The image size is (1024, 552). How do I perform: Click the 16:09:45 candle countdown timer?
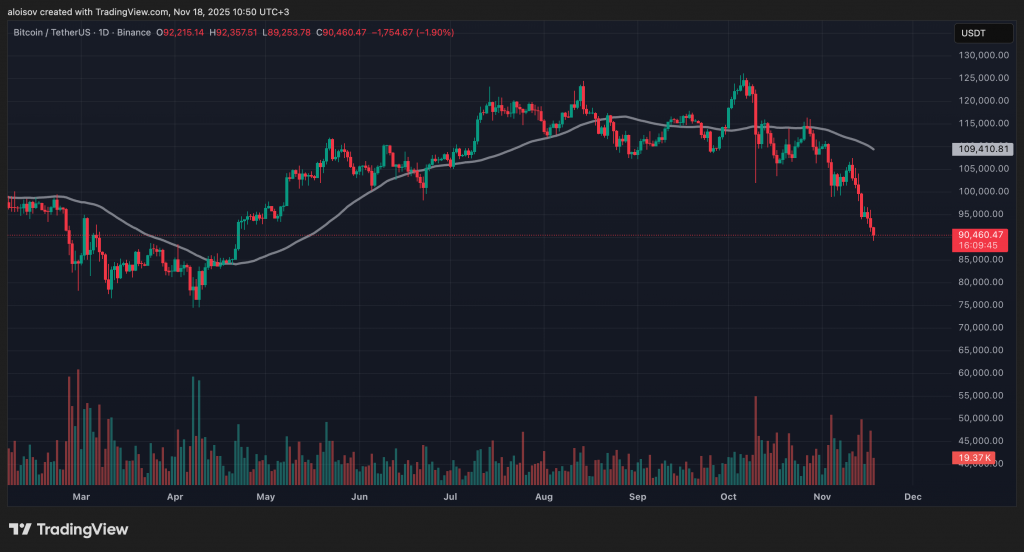pyautogui.click(x=980, y=246)
